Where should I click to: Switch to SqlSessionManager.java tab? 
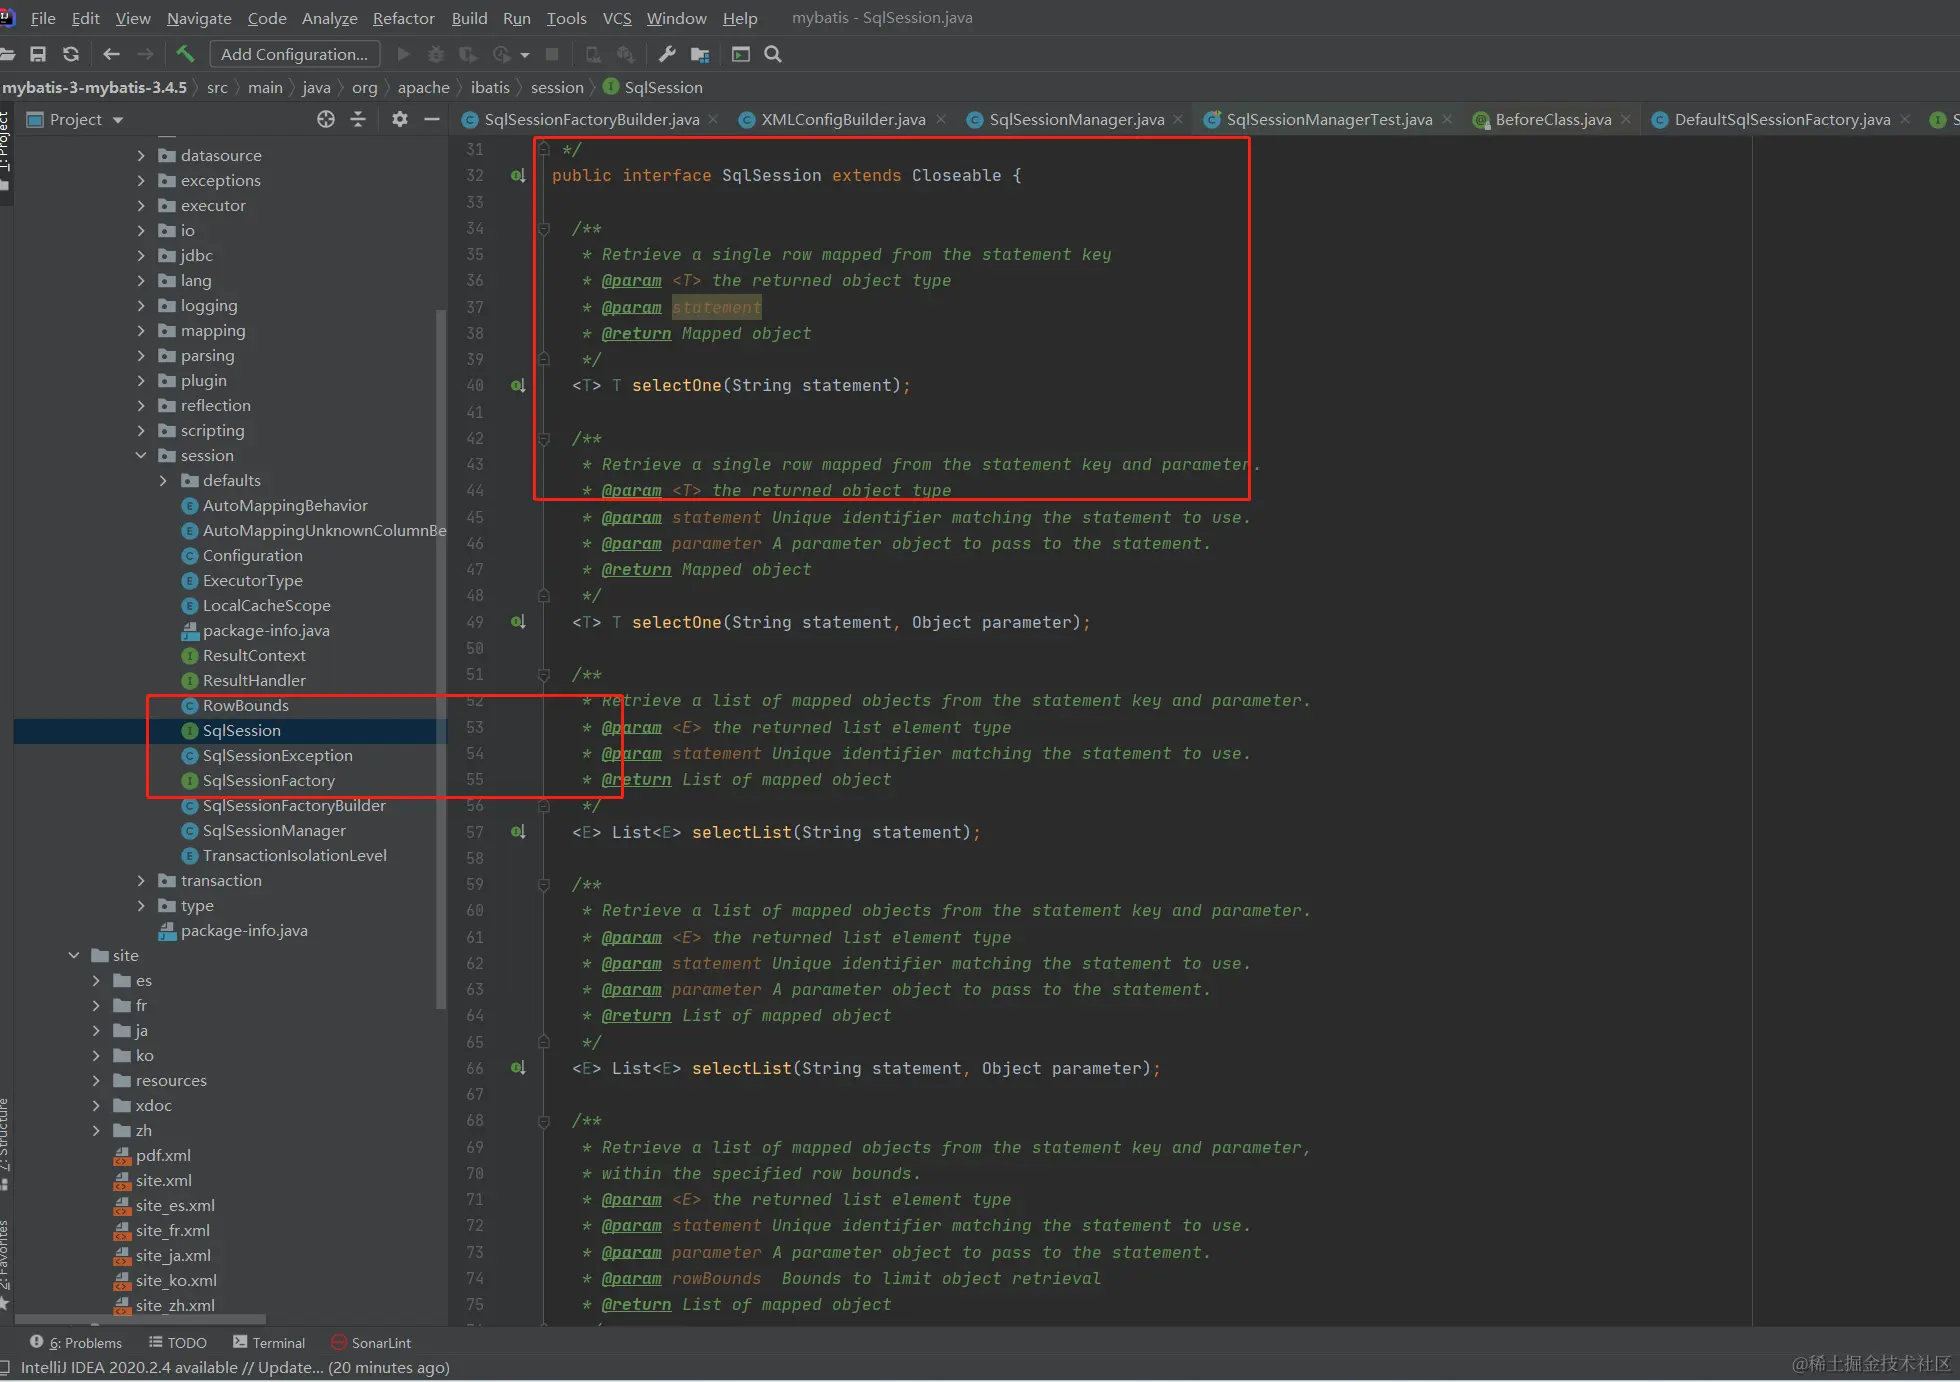[x=1076, y=119]
